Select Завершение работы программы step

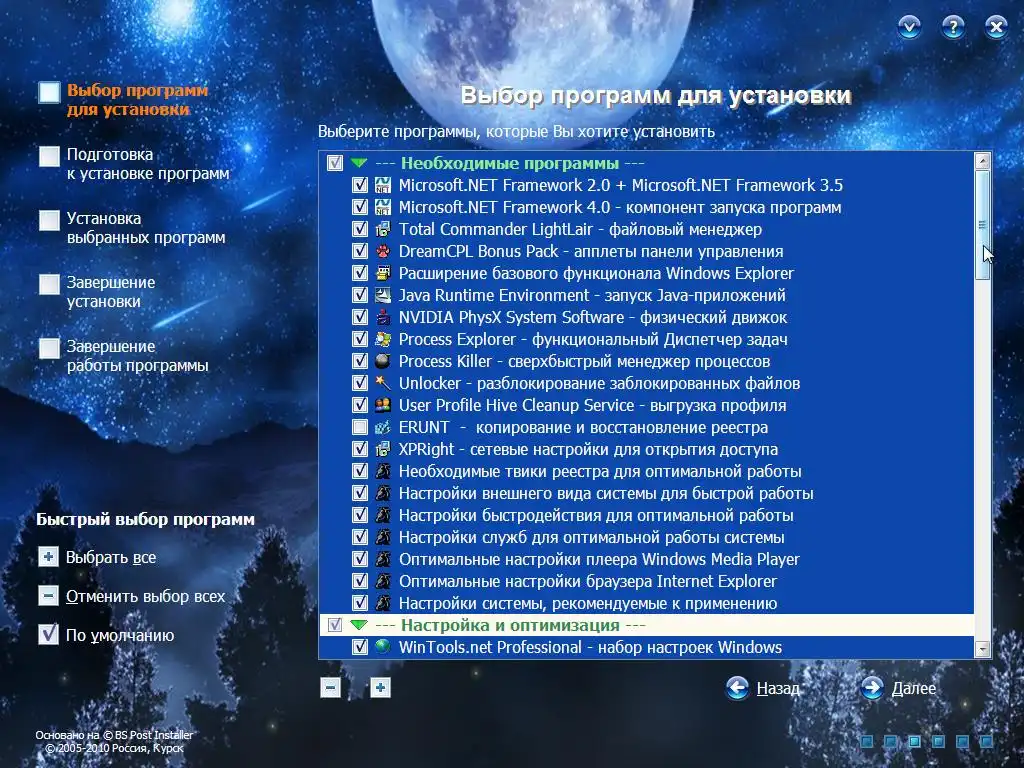click(123, 355)
